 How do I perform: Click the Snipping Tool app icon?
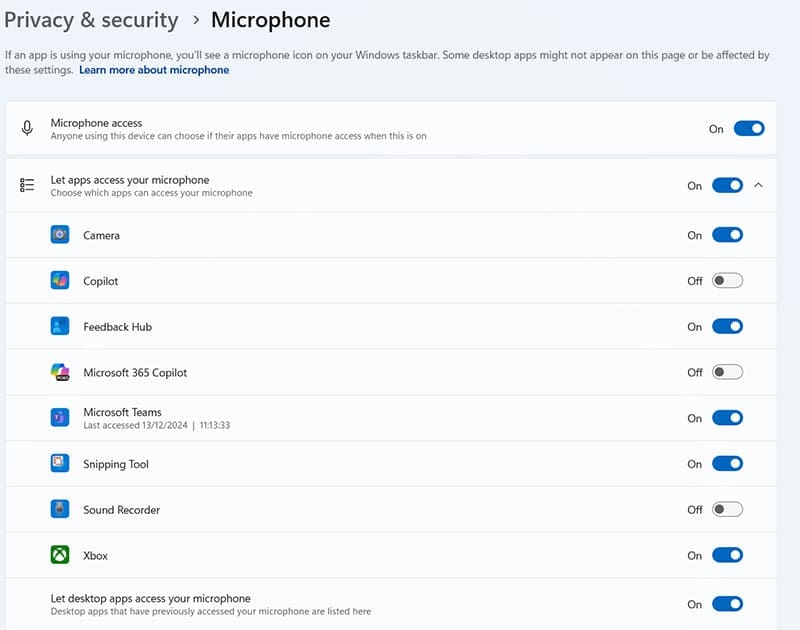click(x=60, y=464)
